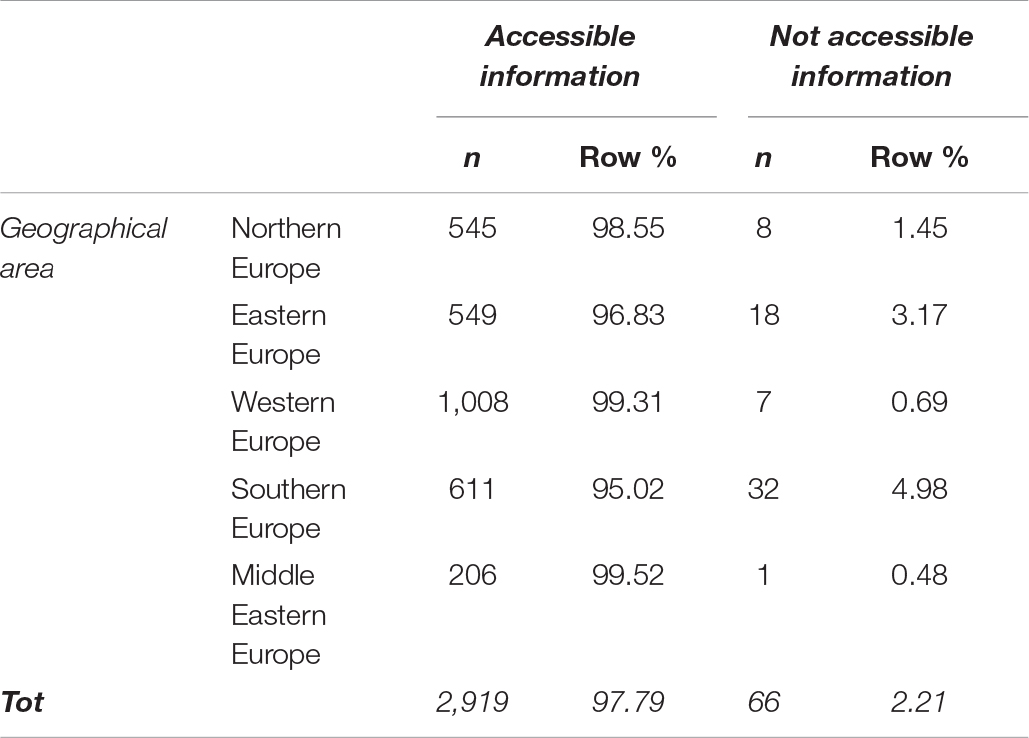Viewport: 1029px width, 738px height.
Task: Click the Middle Eastern Europe row label
Action: click(278, 615)
